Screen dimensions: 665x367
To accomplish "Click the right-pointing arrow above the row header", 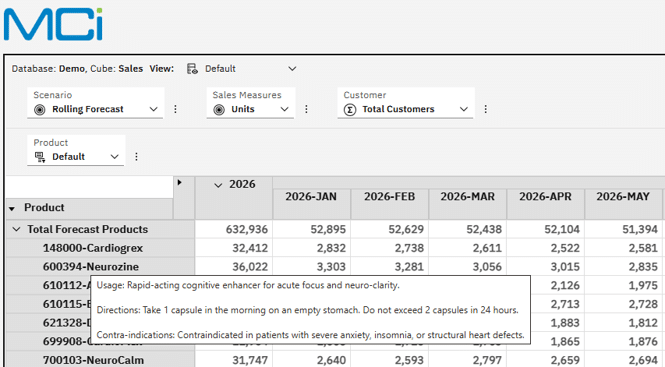I will point(179,182).
